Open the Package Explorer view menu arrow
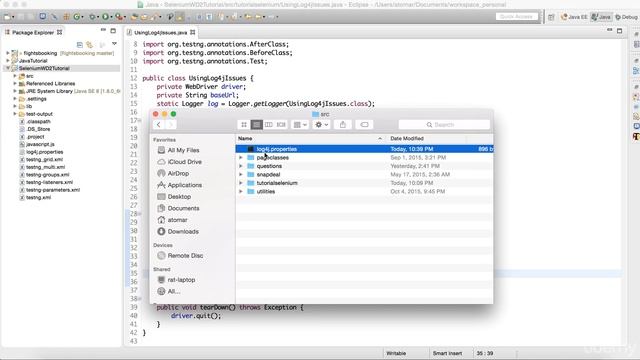This screenshot has height=360, width=640. click(x=114, y=44)
